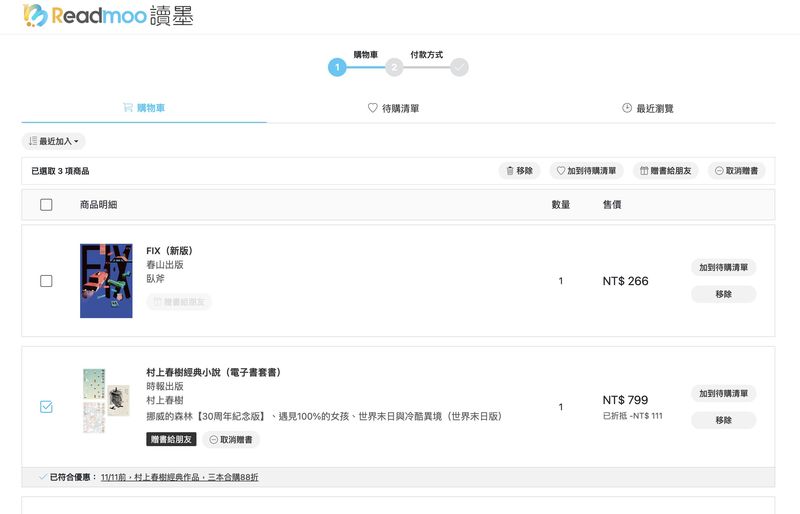The image size is (800, 514).
Task: Select step 1 購物車 progress circle
Action: (x=337, y=67)
